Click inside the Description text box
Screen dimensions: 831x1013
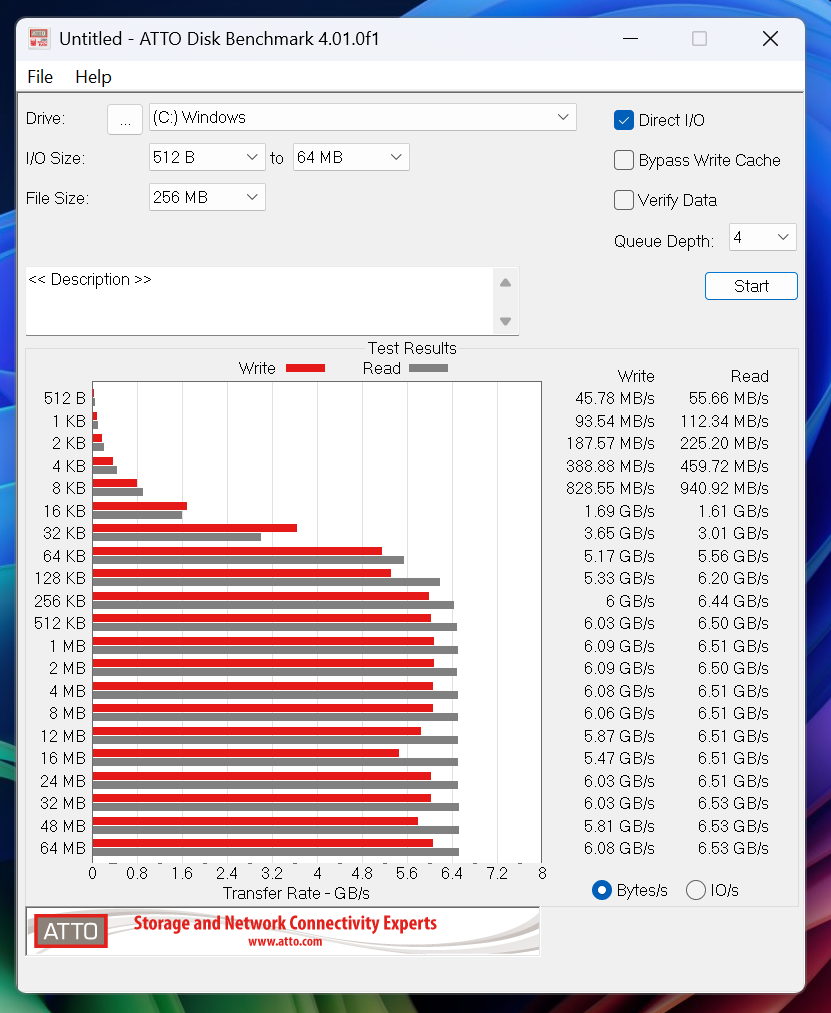(x=260, y=301)
